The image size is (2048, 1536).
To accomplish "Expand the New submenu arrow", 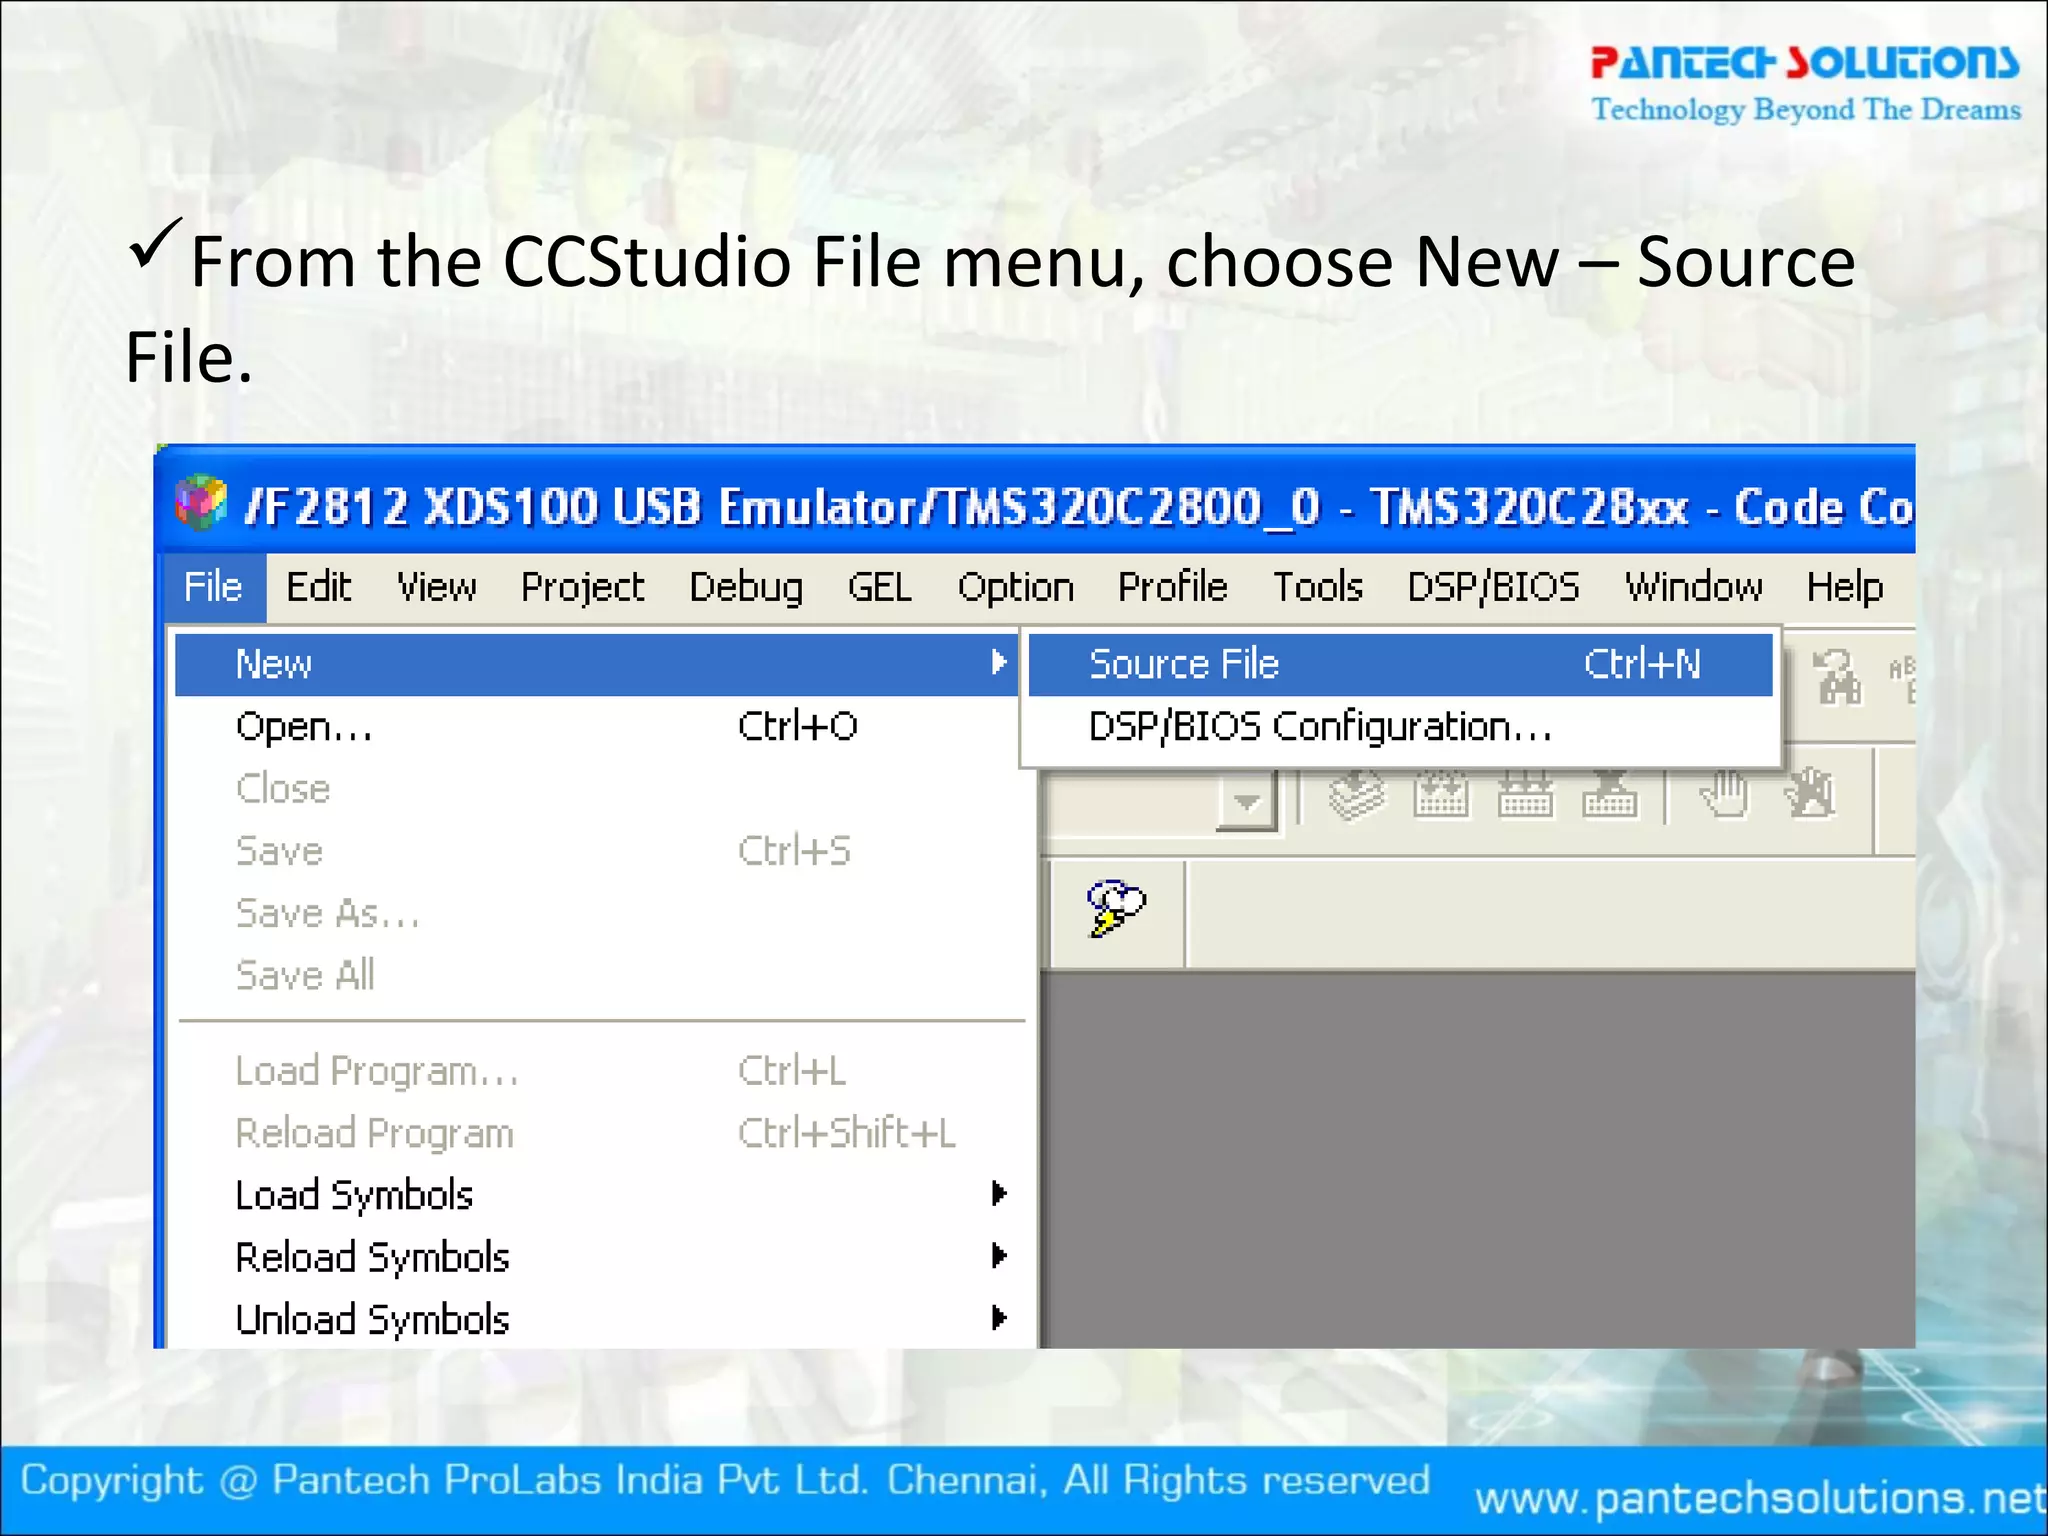I will pos(998,662).
